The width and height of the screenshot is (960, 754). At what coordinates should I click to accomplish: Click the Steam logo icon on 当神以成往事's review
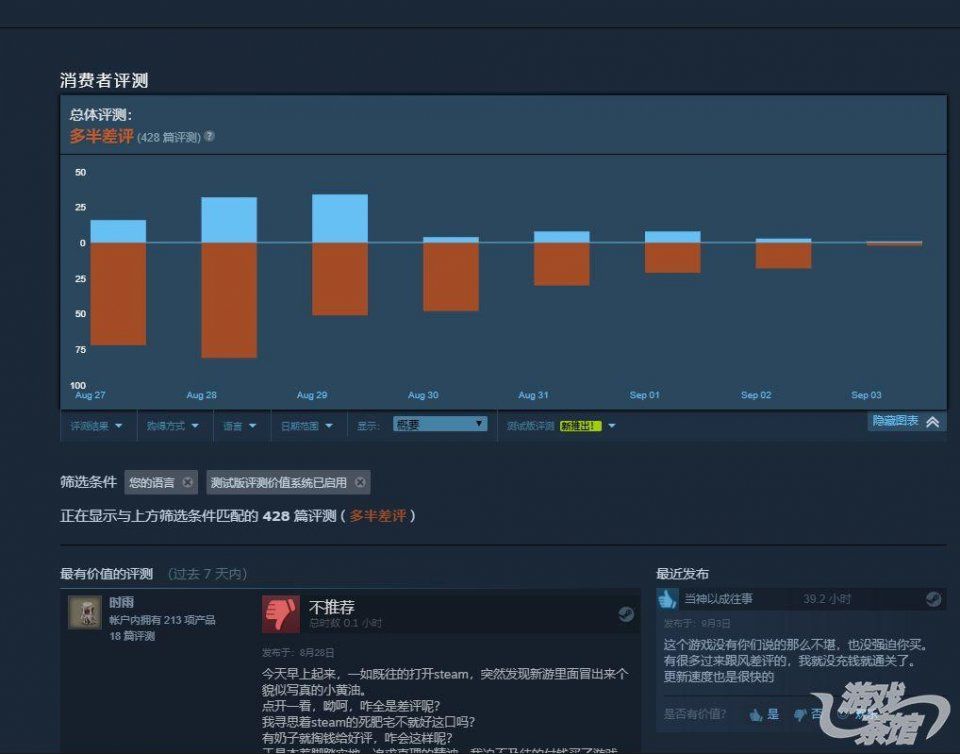(933, 599)
